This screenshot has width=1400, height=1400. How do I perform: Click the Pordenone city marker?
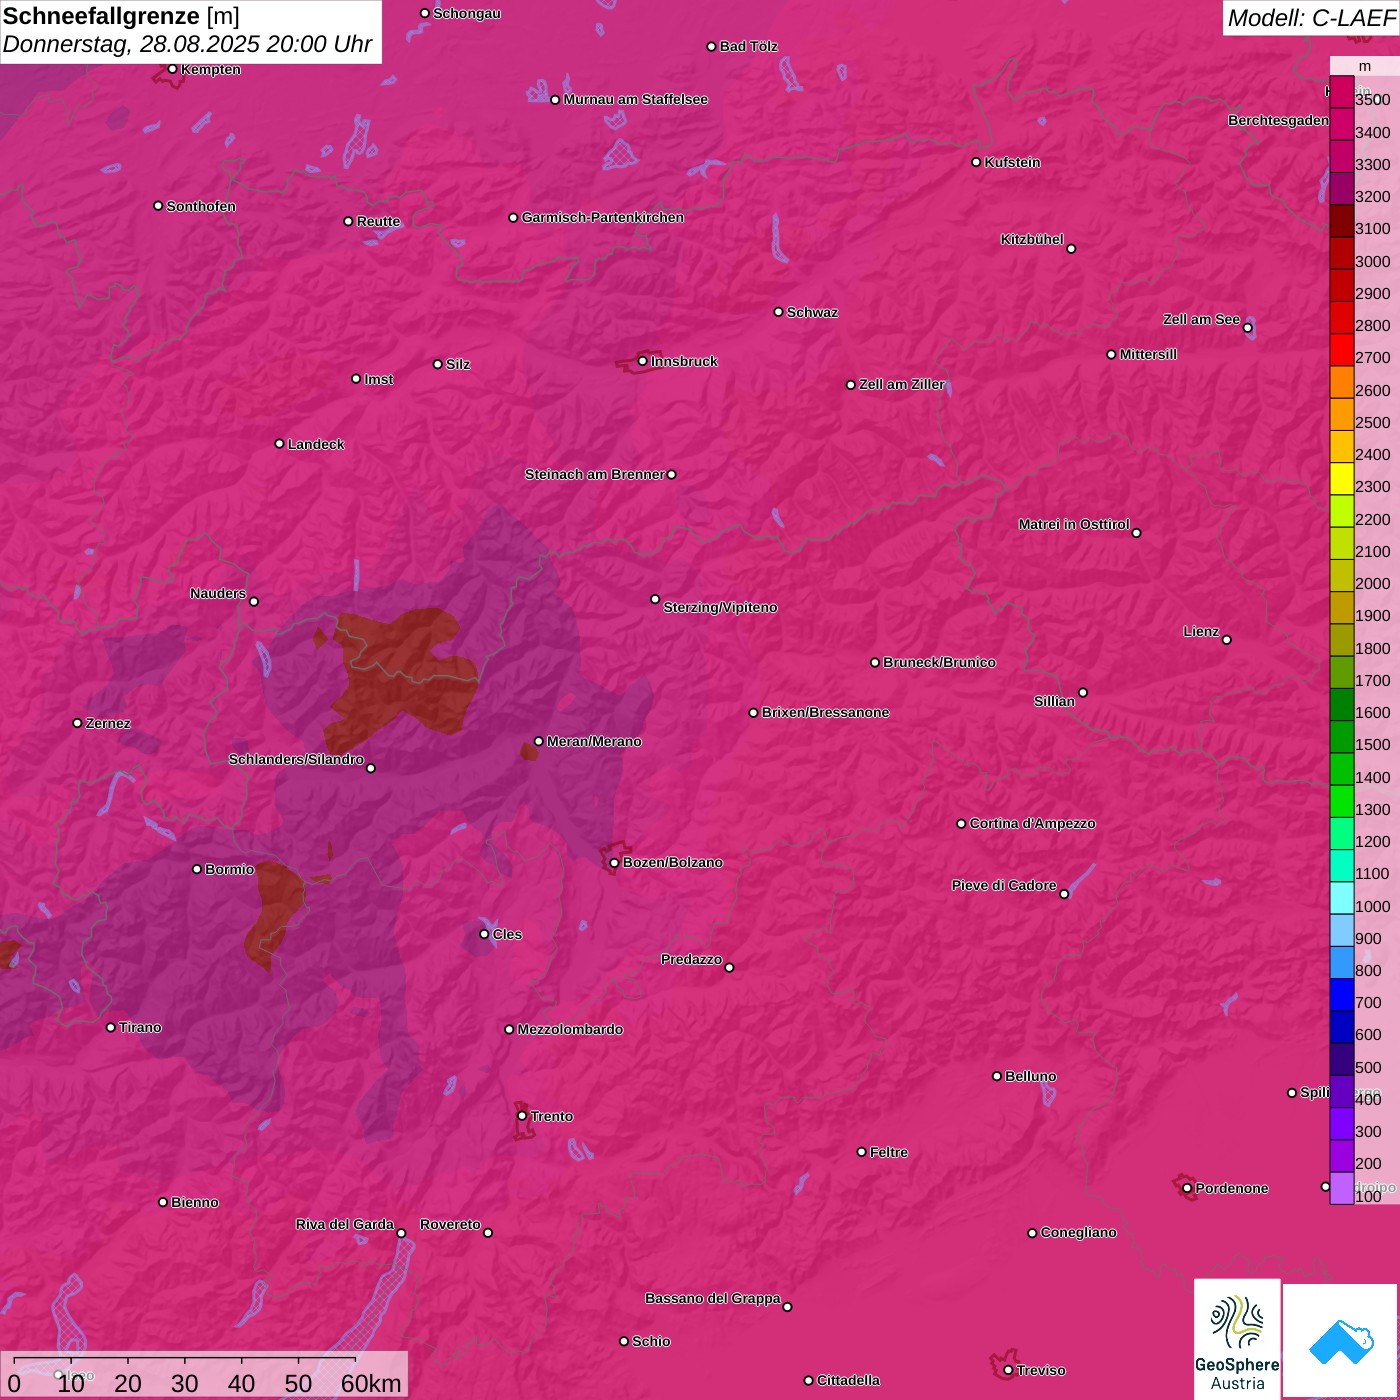tap(1187, 1188)
